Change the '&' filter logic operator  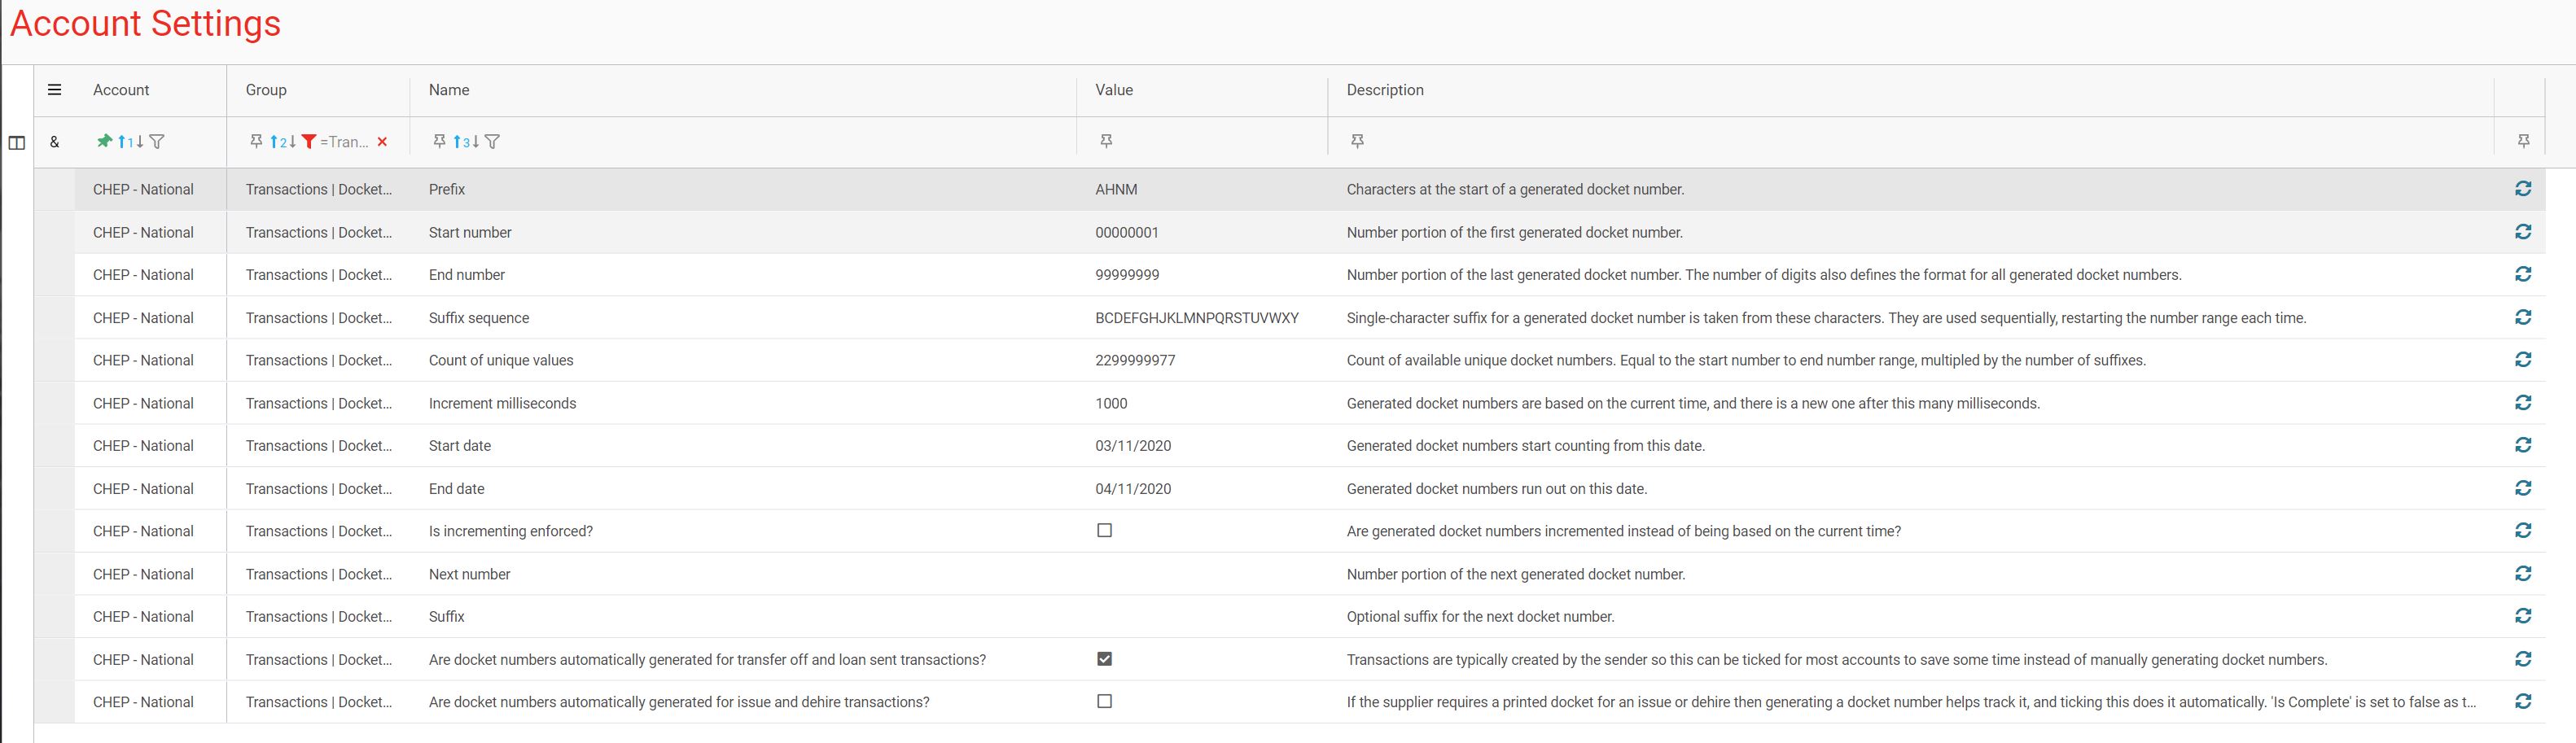pos(54,141)
